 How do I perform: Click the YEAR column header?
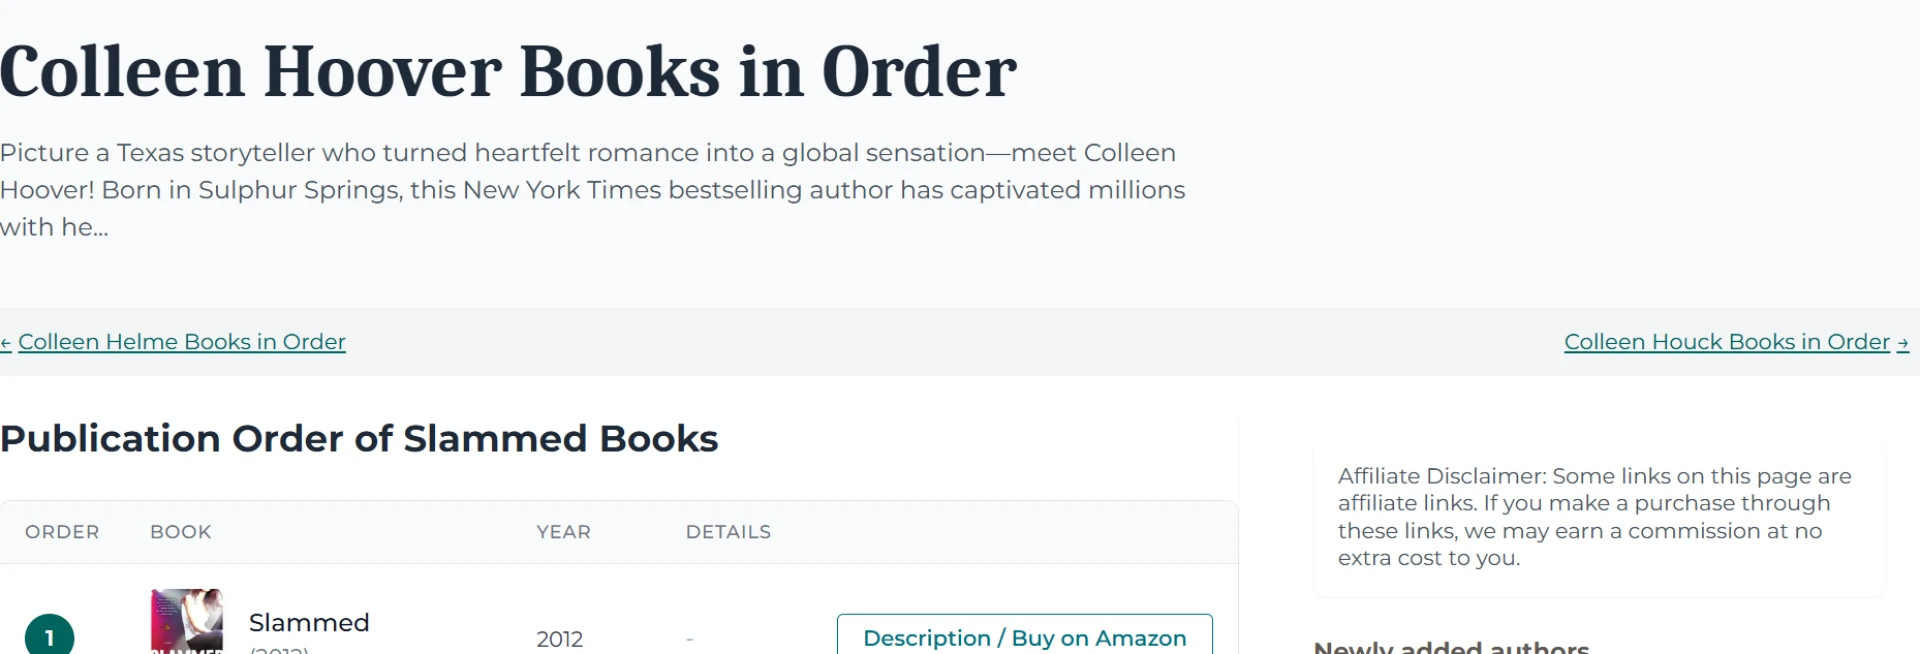pyautogui.click(x=563, y=532)
